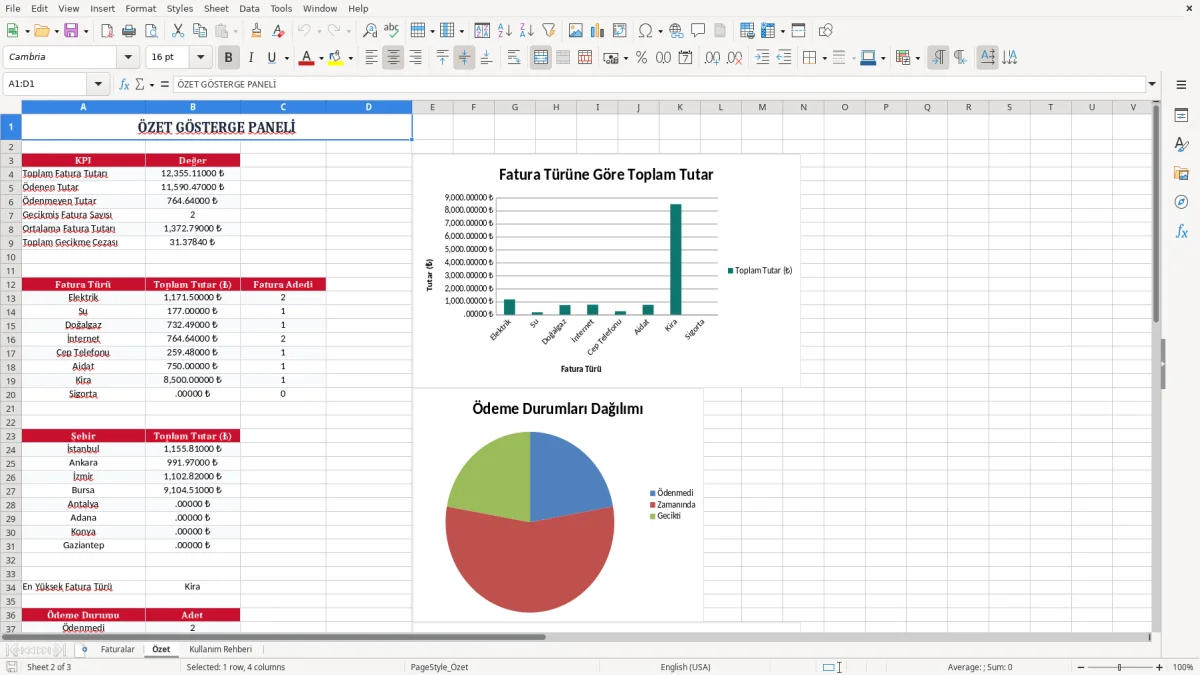Open the Insert menu
The image size is (1200, 675).
(x=102, y=8)
